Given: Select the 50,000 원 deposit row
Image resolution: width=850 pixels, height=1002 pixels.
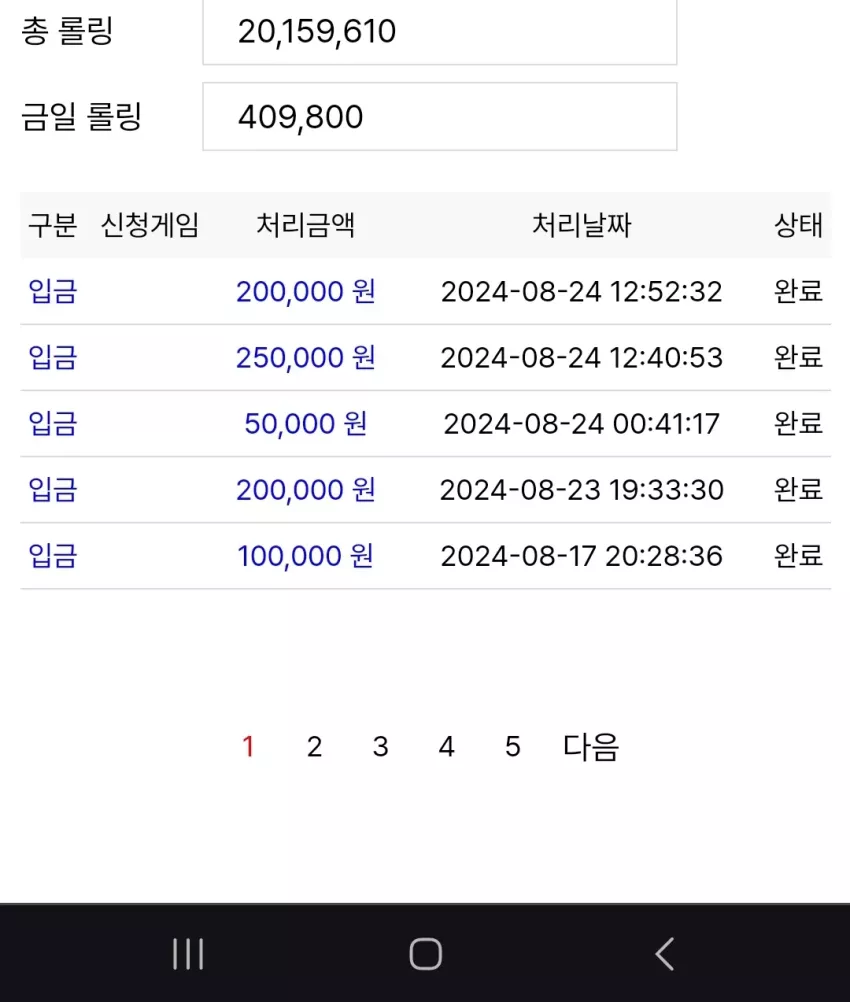Looking at the screenshot, I should [x=426, y=424].
